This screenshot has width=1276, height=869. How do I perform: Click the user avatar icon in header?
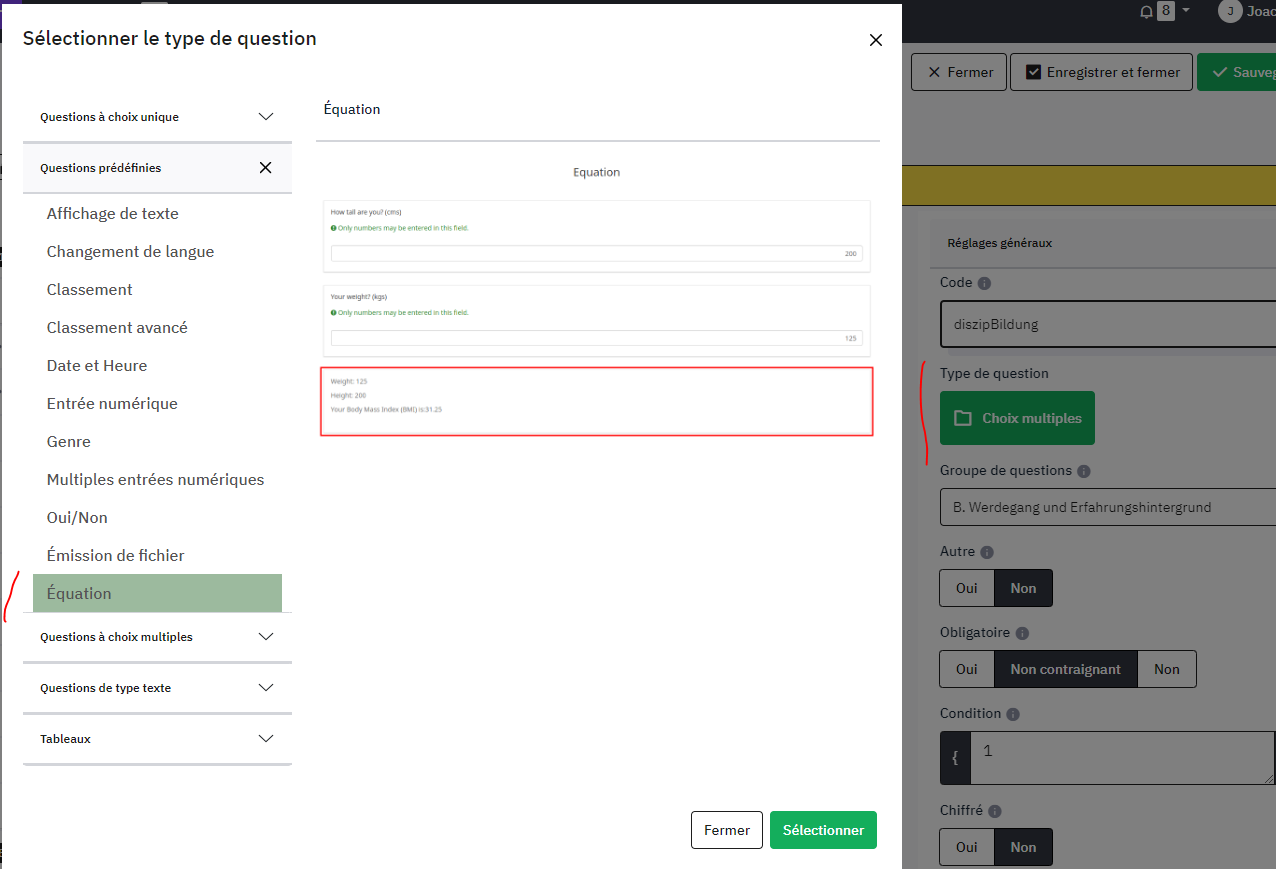tap(1229, 12)
